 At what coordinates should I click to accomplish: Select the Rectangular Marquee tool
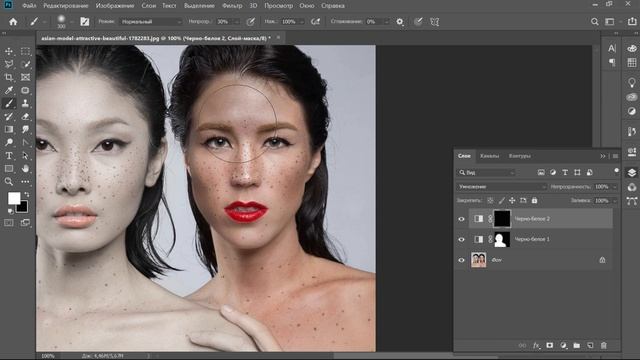25,52
